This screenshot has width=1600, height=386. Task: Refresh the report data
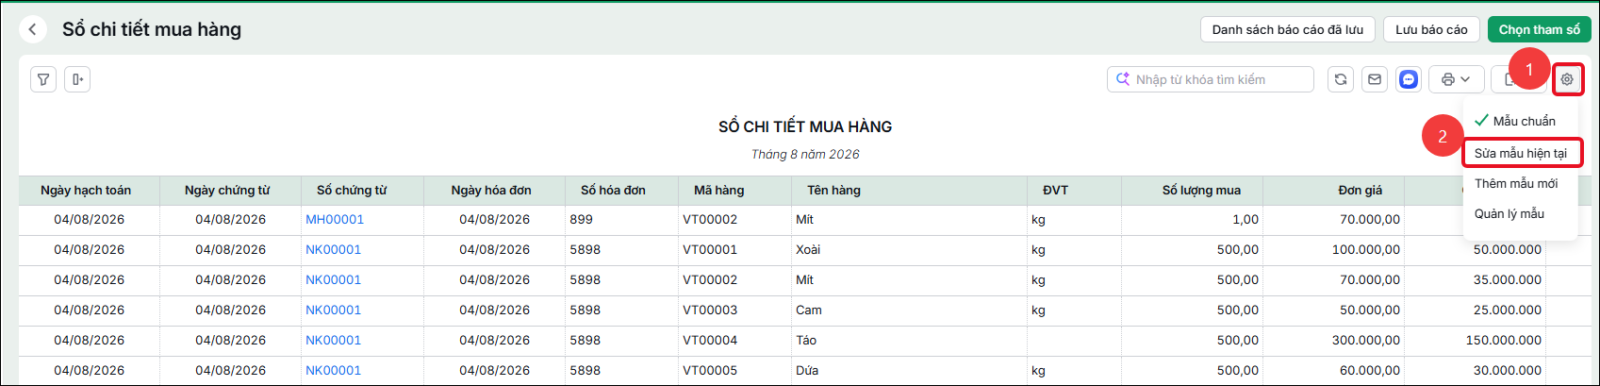[1341, 79]
